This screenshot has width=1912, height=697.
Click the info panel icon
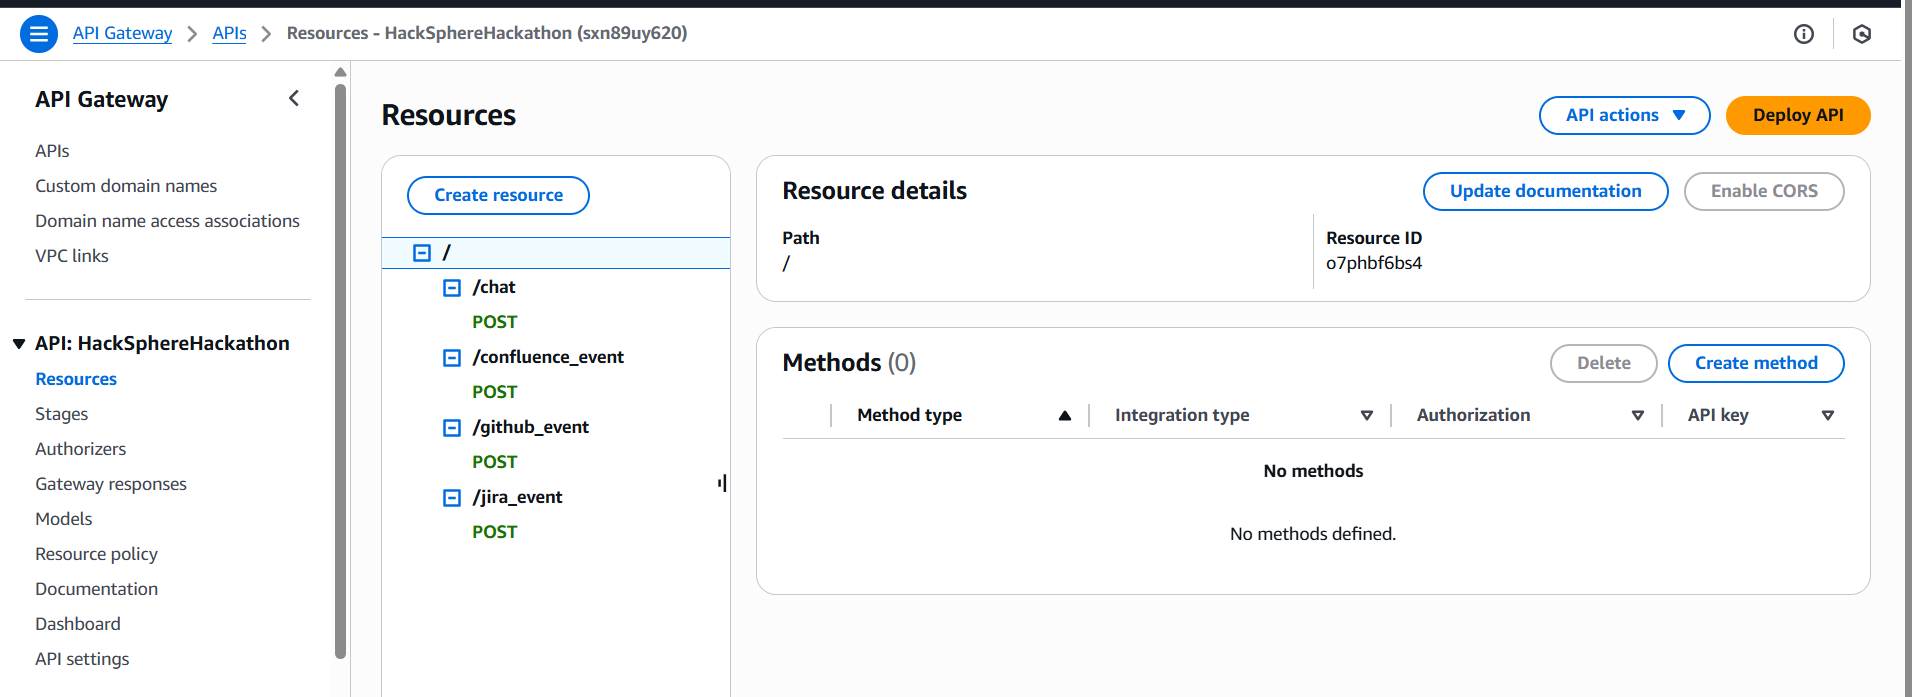pos(1803,34)
